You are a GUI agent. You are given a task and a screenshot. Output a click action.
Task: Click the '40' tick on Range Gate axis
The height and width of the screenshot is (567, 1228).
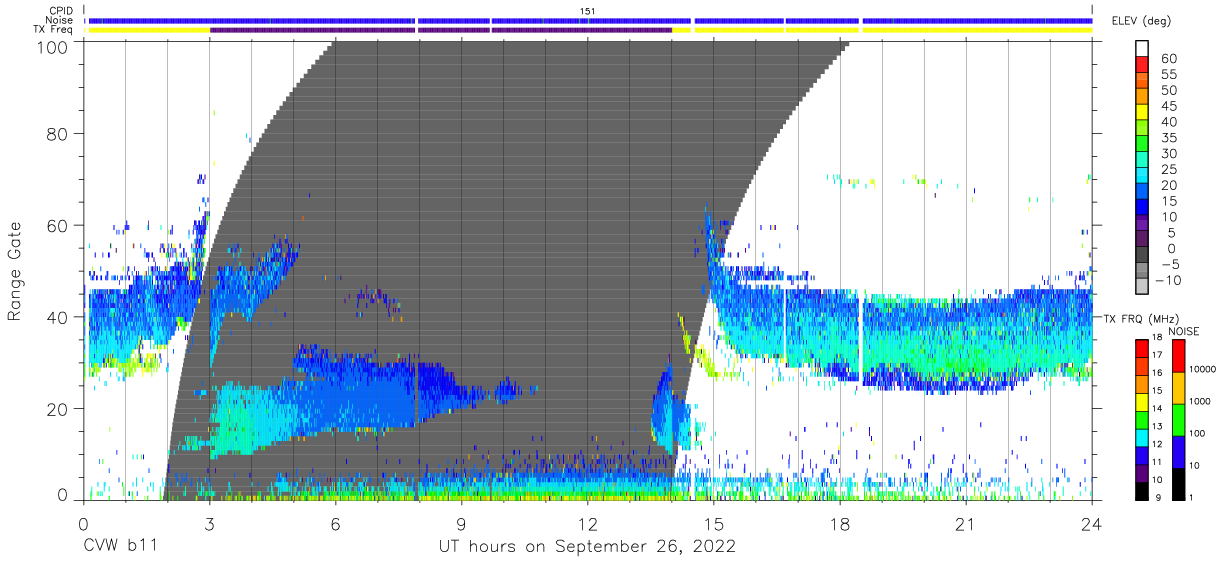58,317
